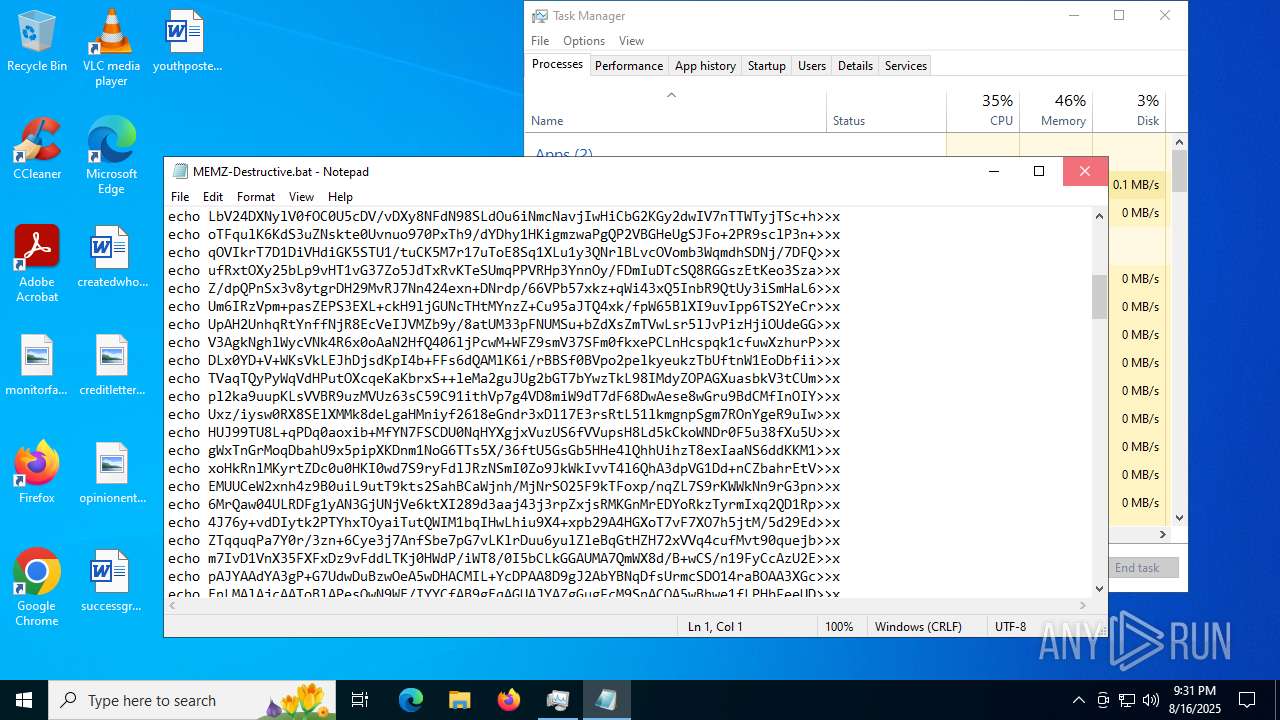Click the End task button
Image resolution: width=1280 pixels, height=720 pixels.
click(x=1137, y=568)
